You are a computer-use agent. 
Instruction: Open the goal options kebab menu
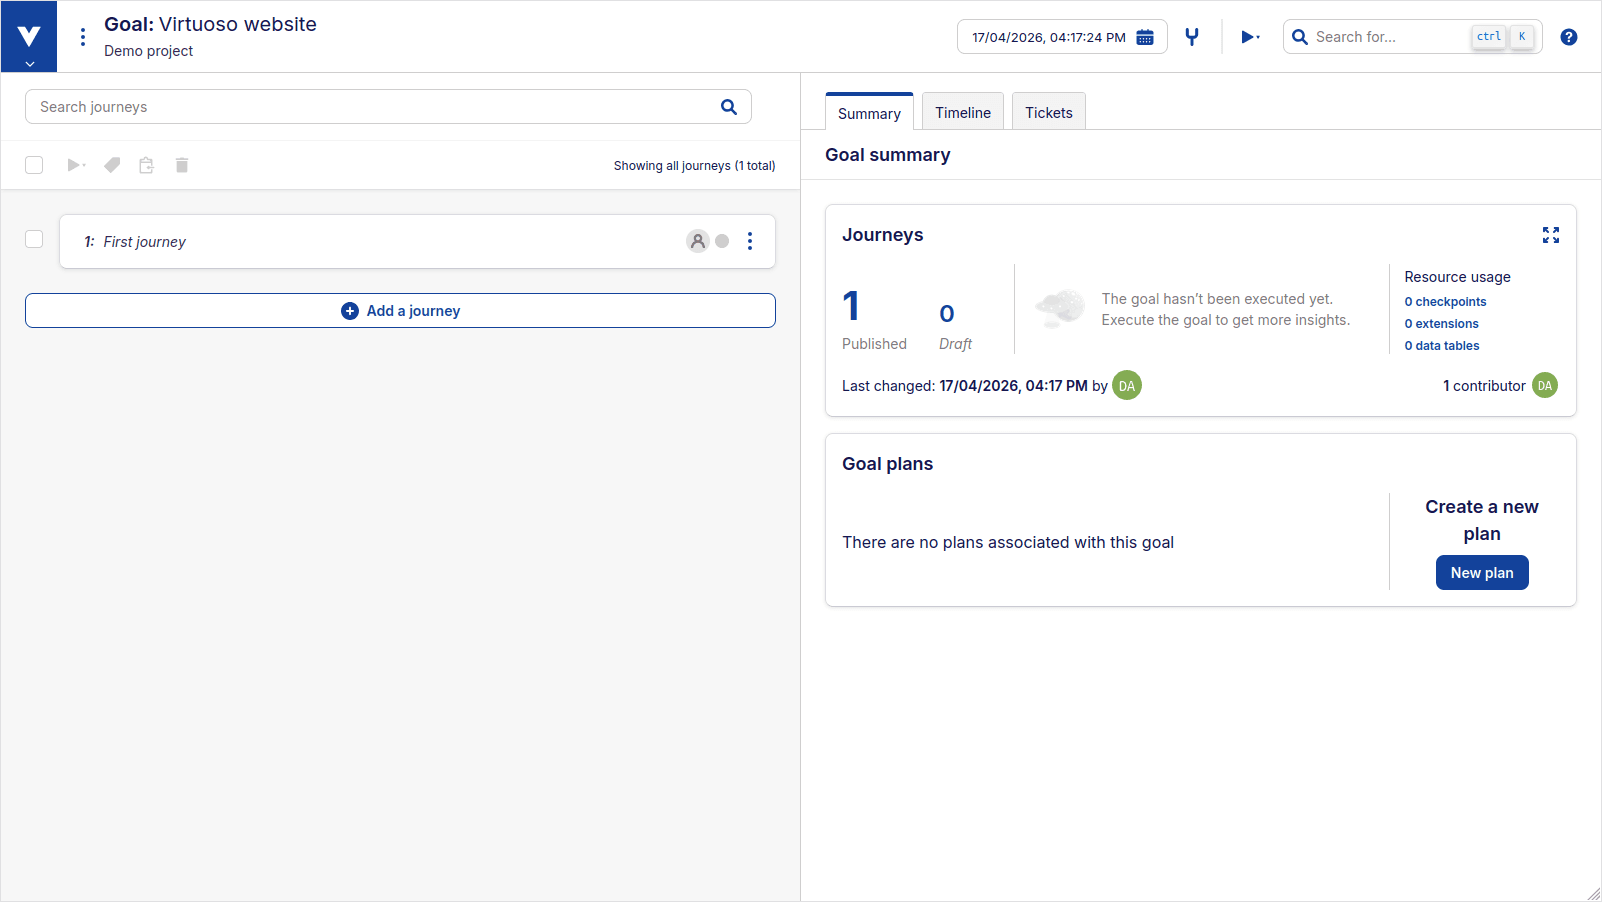tap(83, 37)
